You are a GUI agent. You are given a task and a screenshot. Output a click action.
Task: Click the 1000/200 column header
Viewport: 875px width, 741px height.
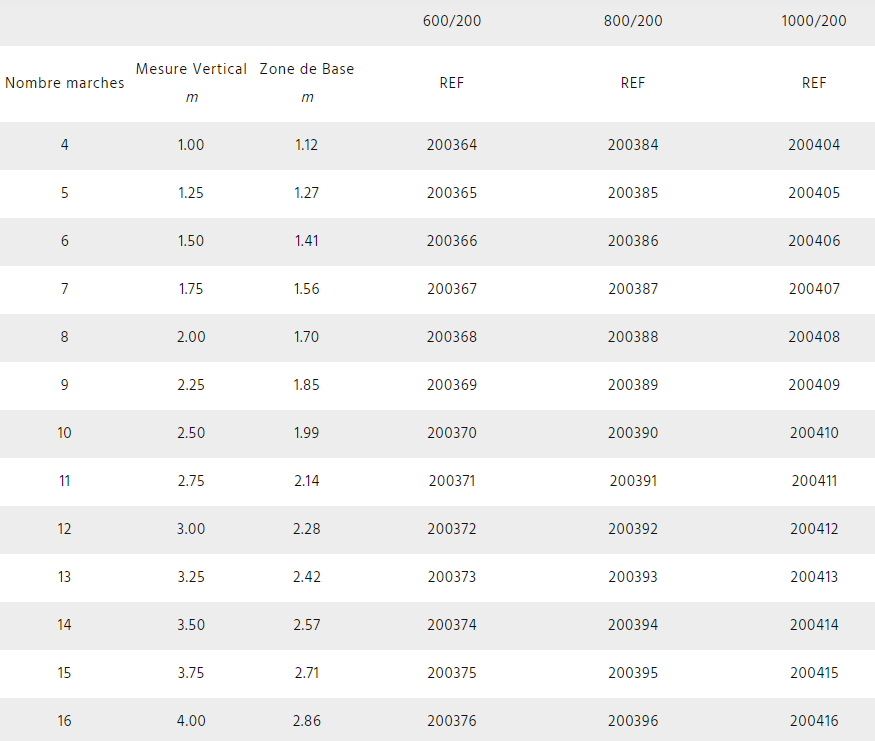(x=814, y=21)
